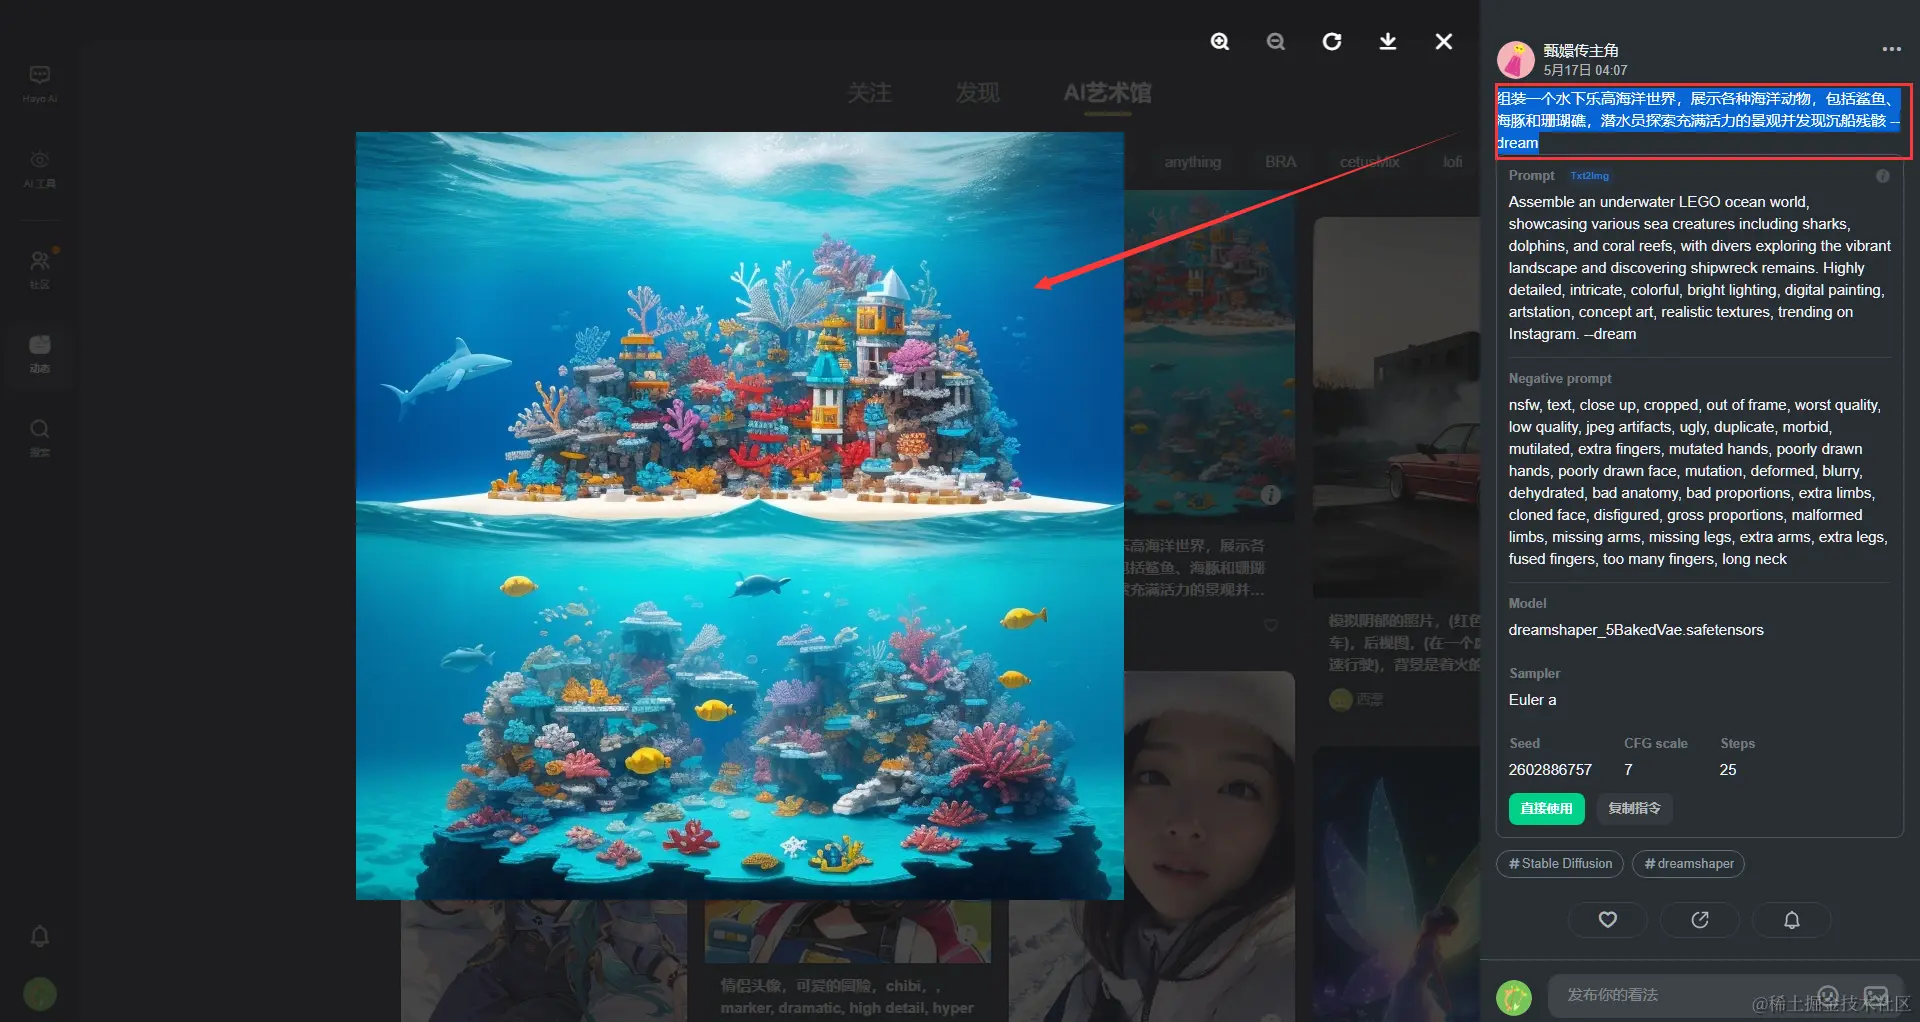Zoom in on the image preview

pos(1220,41)
